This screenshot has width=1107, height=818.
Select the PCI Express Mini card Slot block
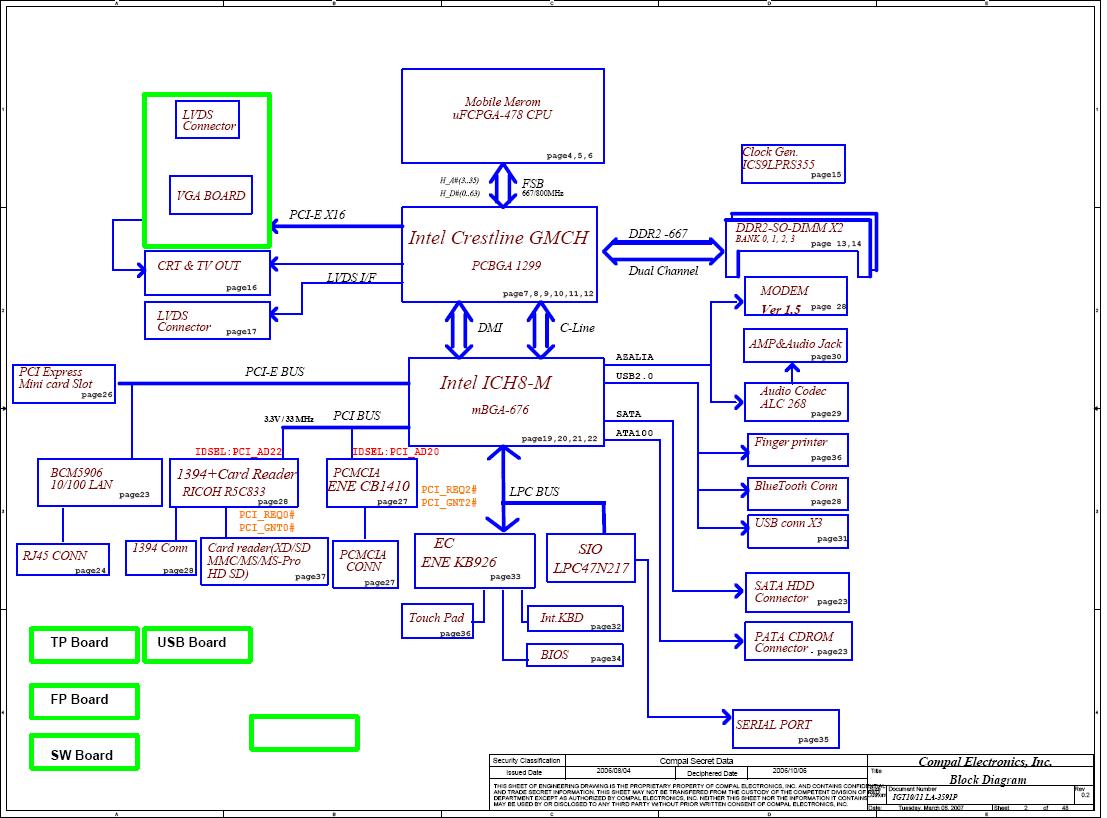coord(64,384)
